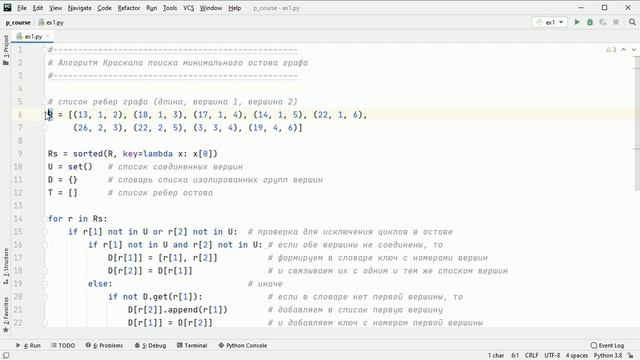Open the Navigate menu

click(x=80, y=8)
